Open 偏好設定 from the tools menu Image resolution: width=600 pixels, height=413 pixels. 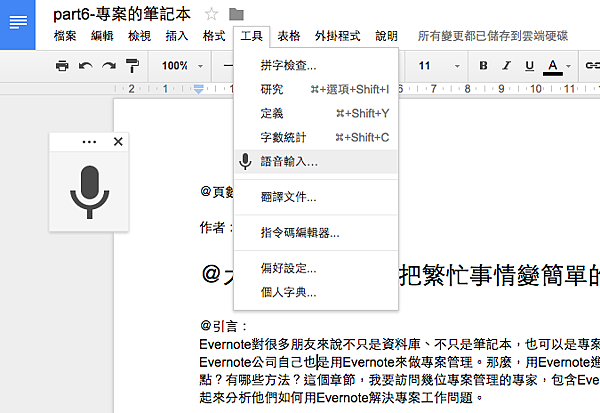point(316,268)
